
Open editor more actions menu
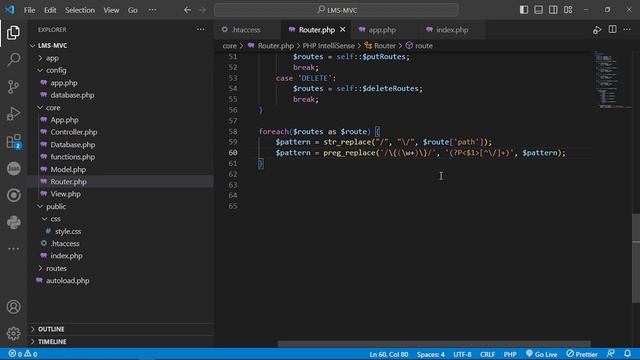coord(627,29)
